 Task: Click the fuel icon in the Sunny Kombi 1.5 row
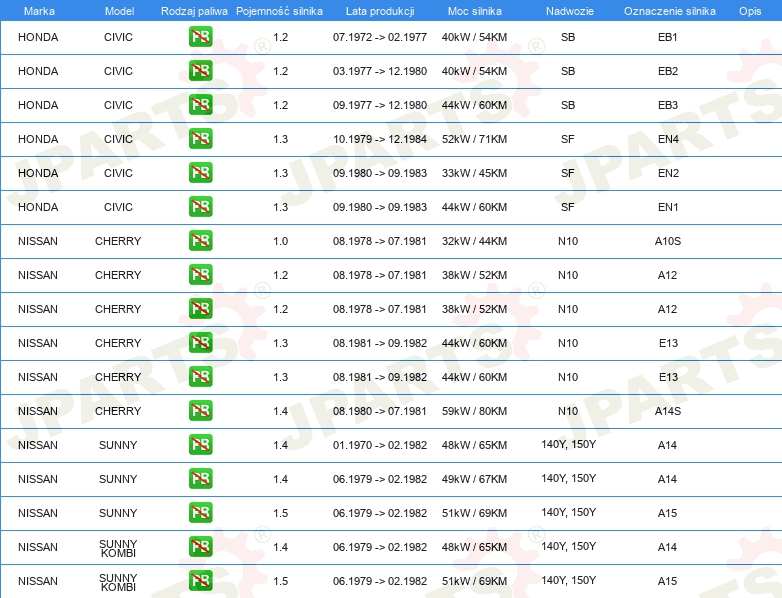click(x=200, y=581)
